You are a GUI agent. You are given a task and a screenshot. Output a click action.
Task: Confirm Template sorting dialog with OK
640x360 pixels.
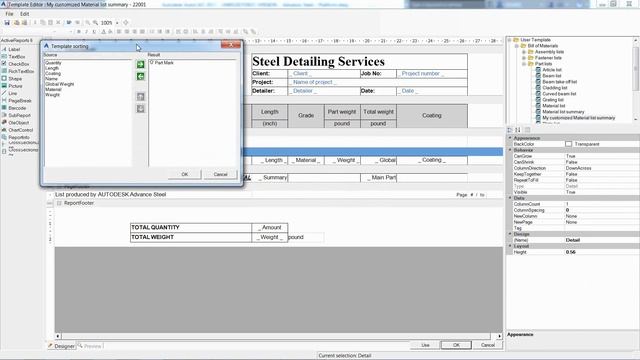point(184,174)
